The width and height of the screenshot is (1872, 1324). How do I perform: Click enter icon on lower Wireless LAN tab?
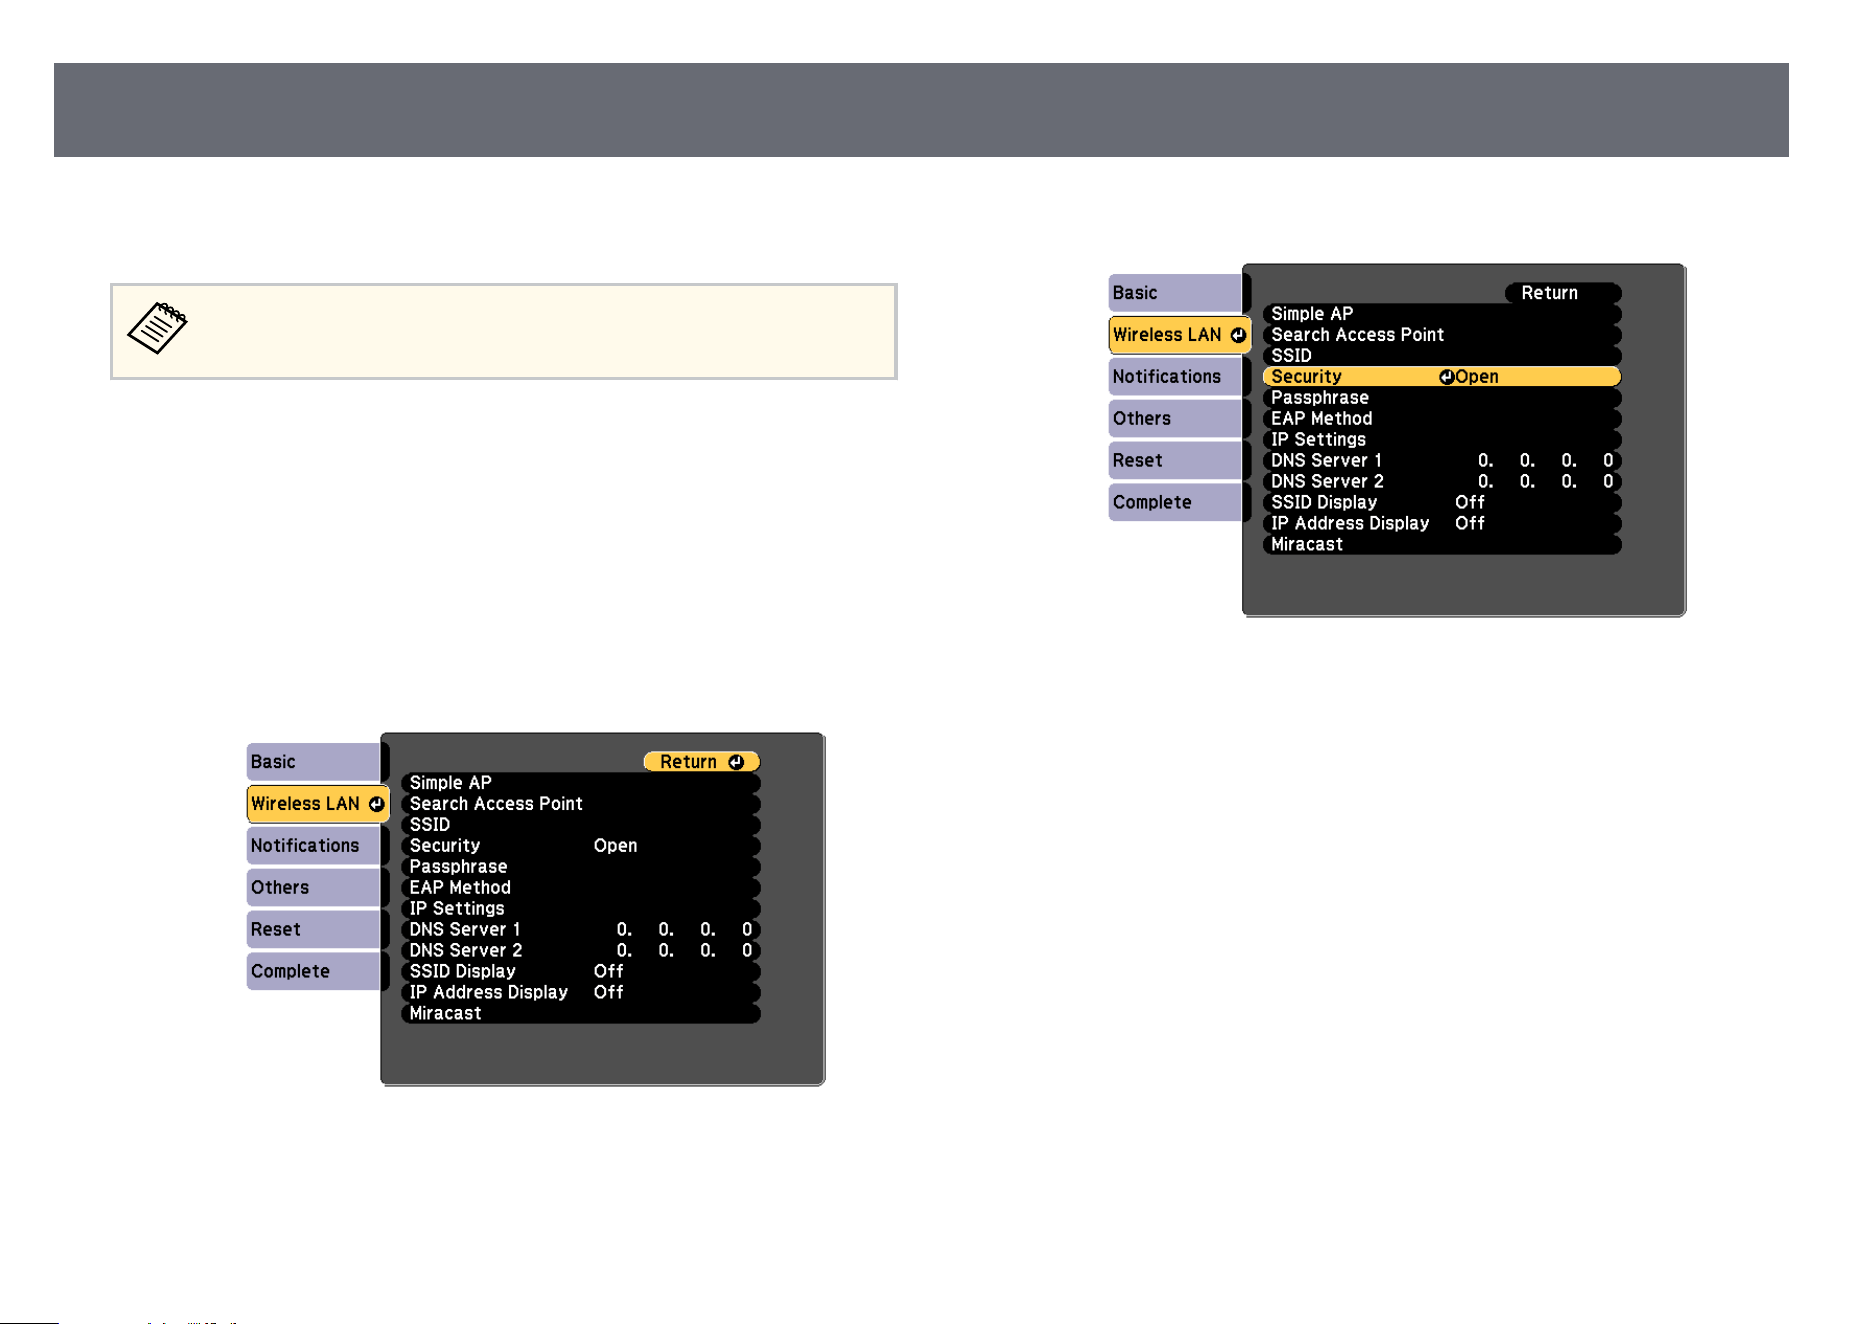(x=376, y=804)
